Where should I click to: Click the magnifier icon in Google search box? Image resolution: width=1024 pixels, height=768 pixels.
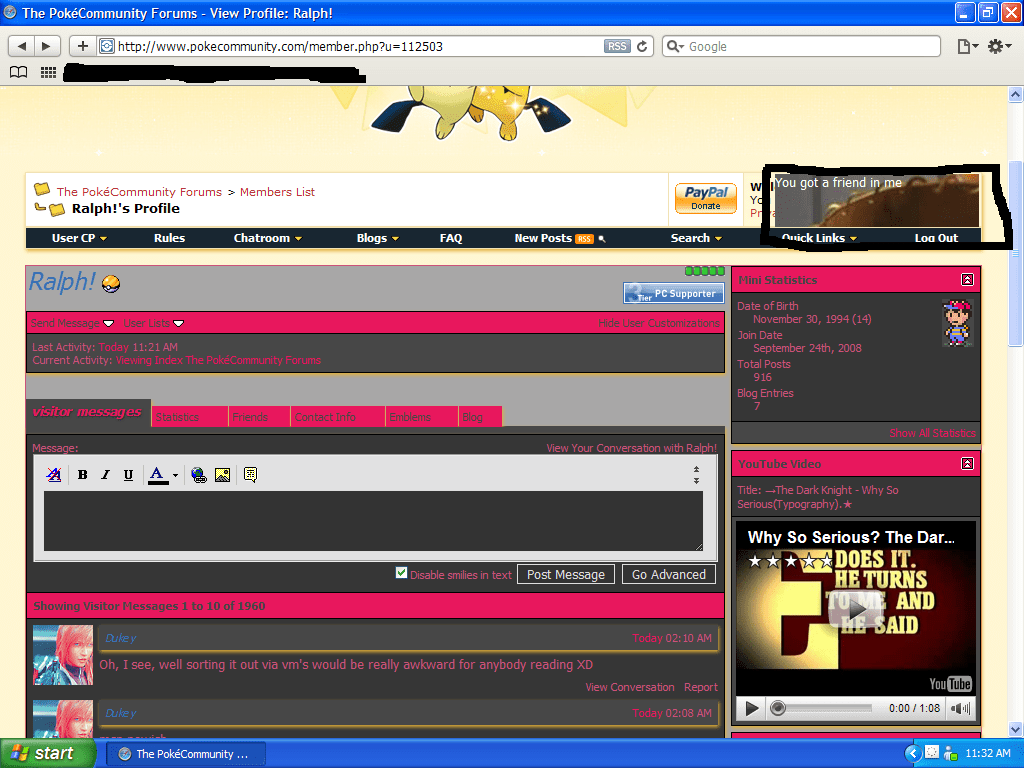click(675, 46)
